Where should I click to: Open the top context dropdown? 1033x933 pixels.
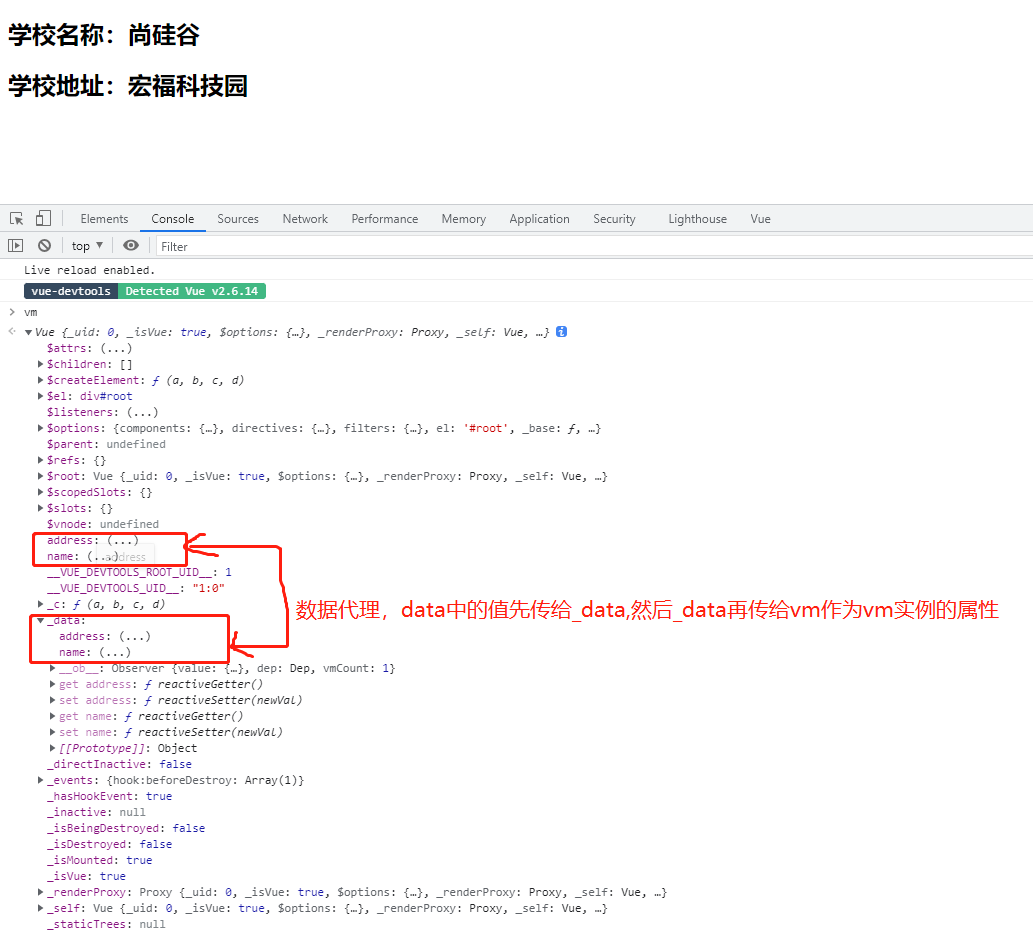[x=87, y=246]
